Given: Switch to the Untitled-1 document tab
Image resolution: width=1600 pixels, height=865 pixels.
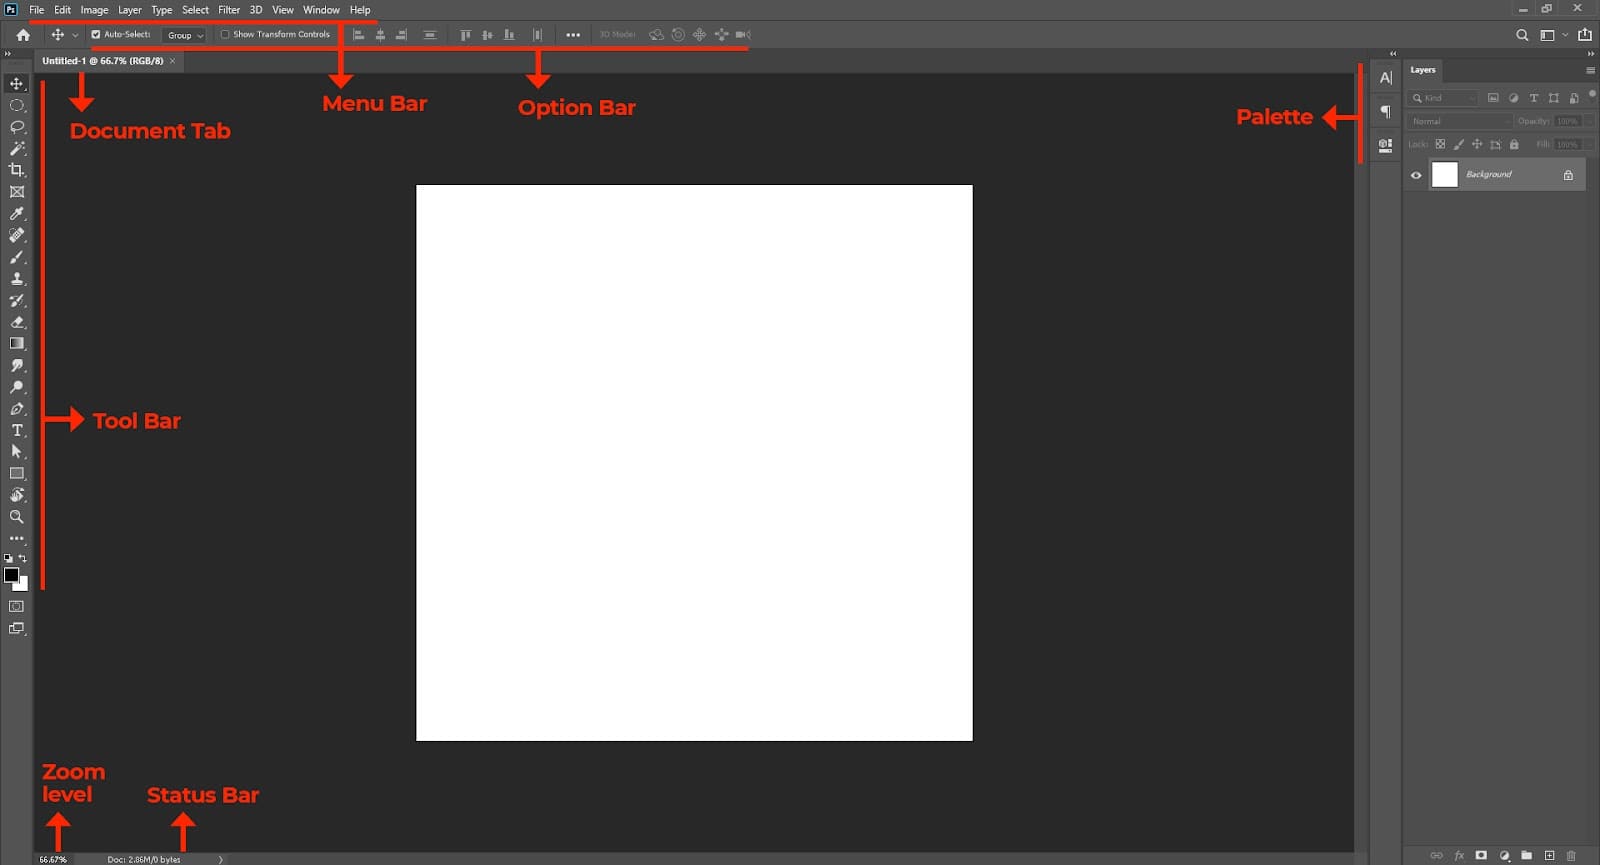Looking at the screenshot, I should tap(102, 61).
